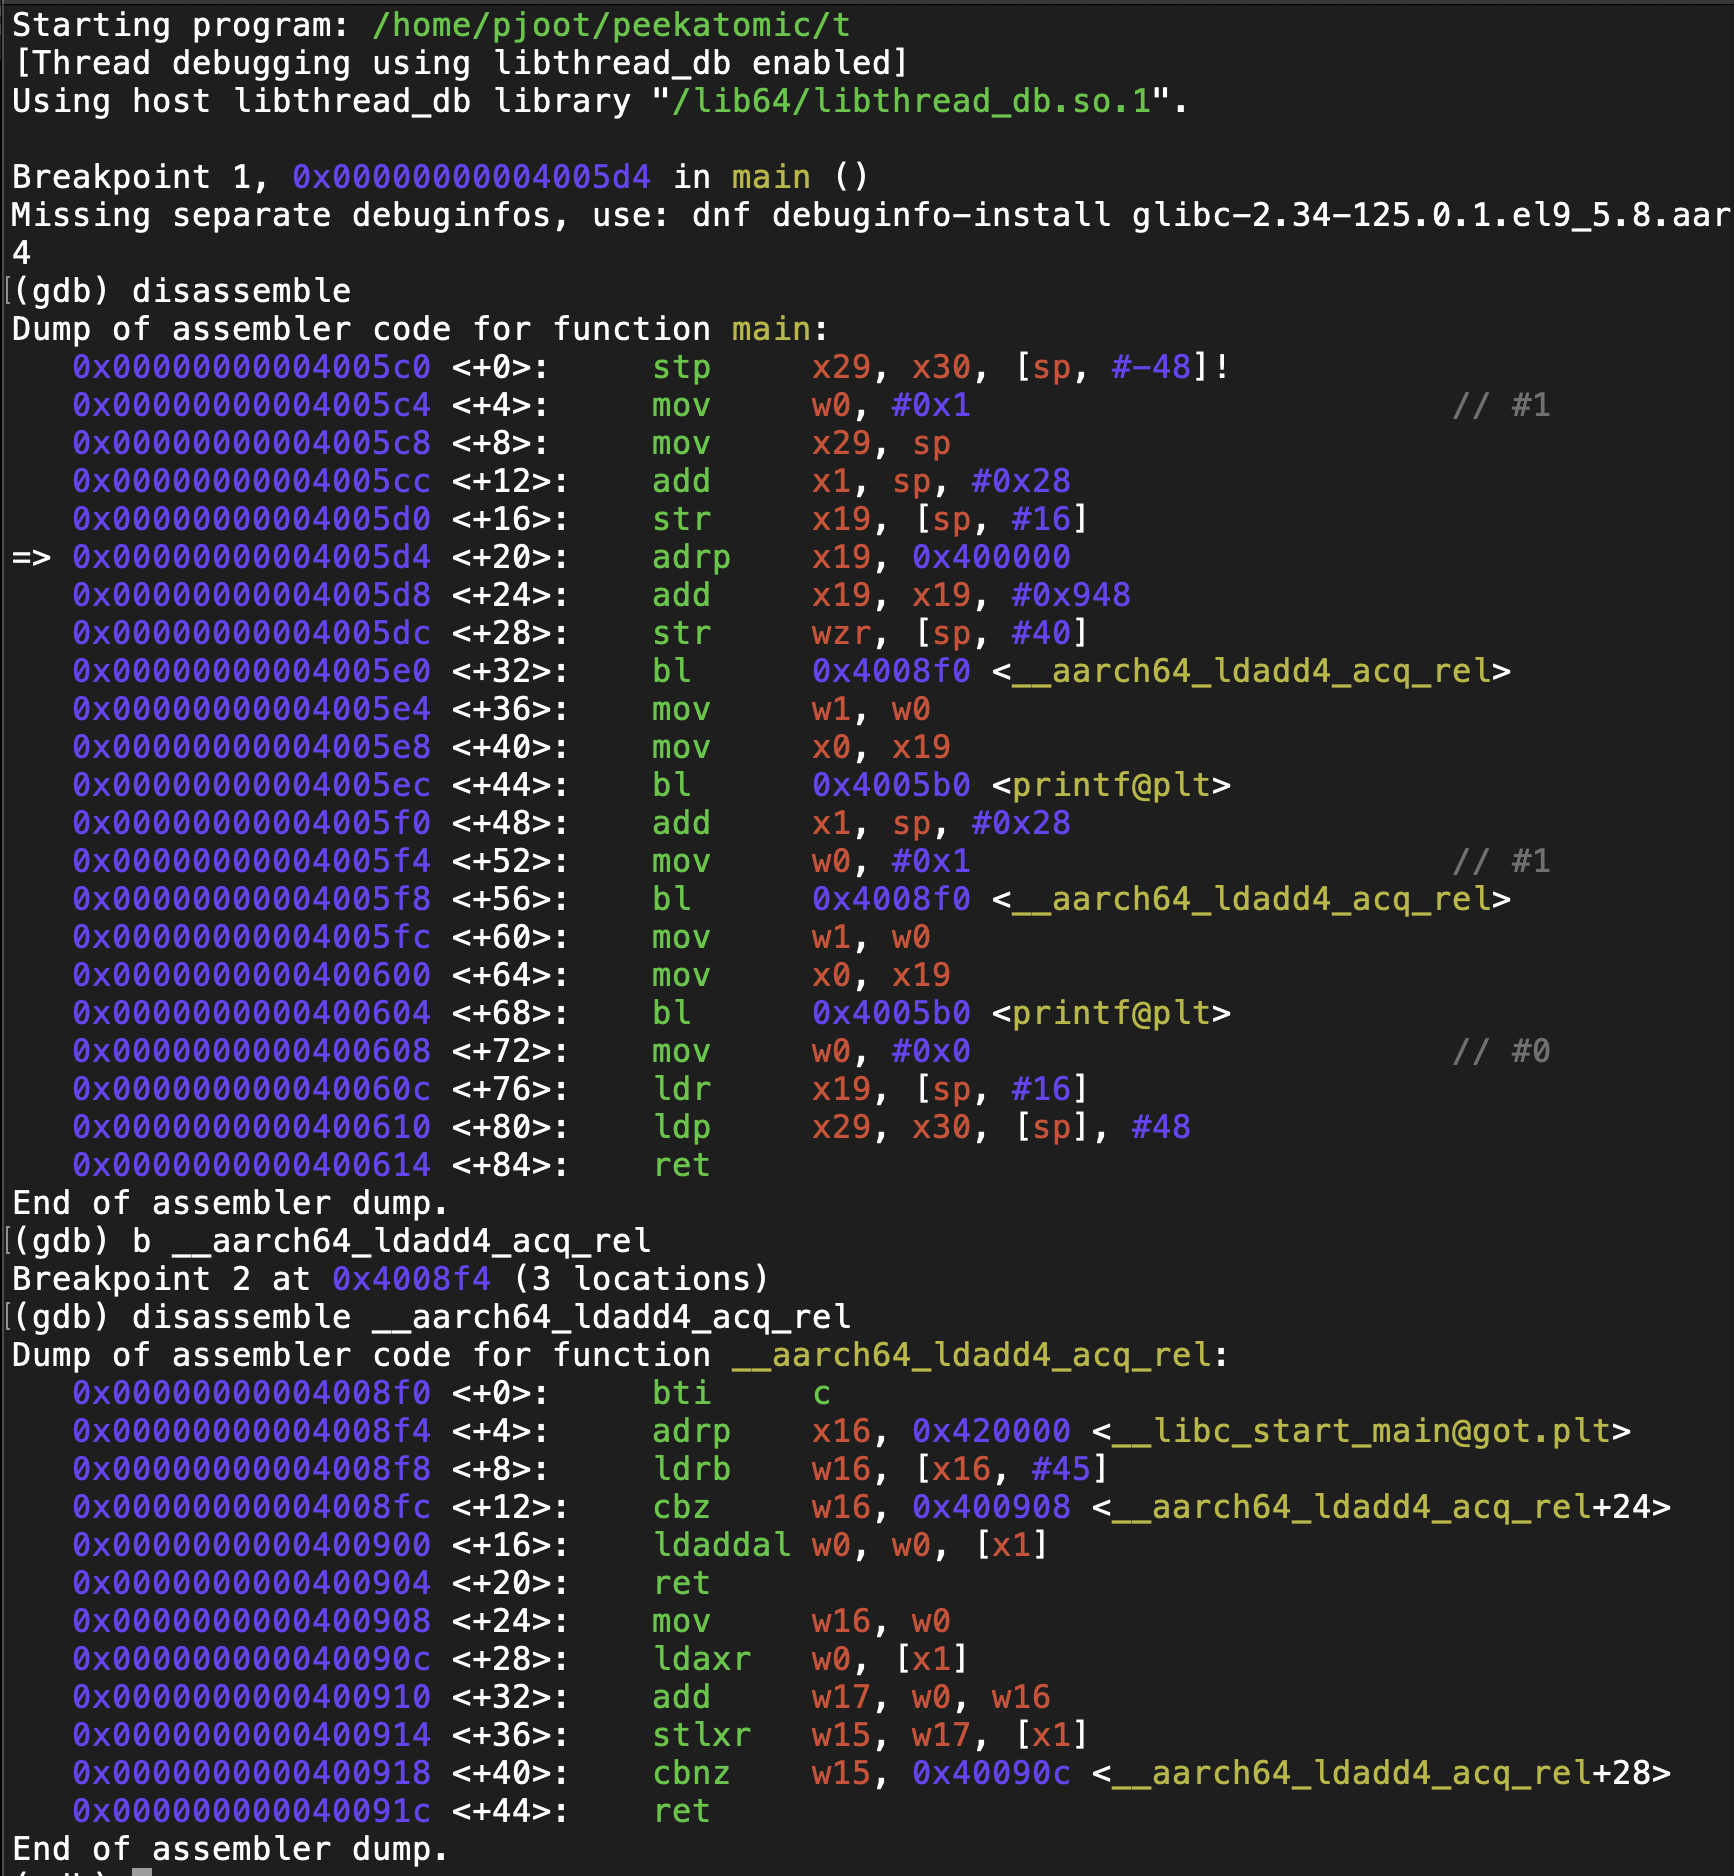Click address 0x00000000004005f0 at offset <+48>

coord(251,823)
